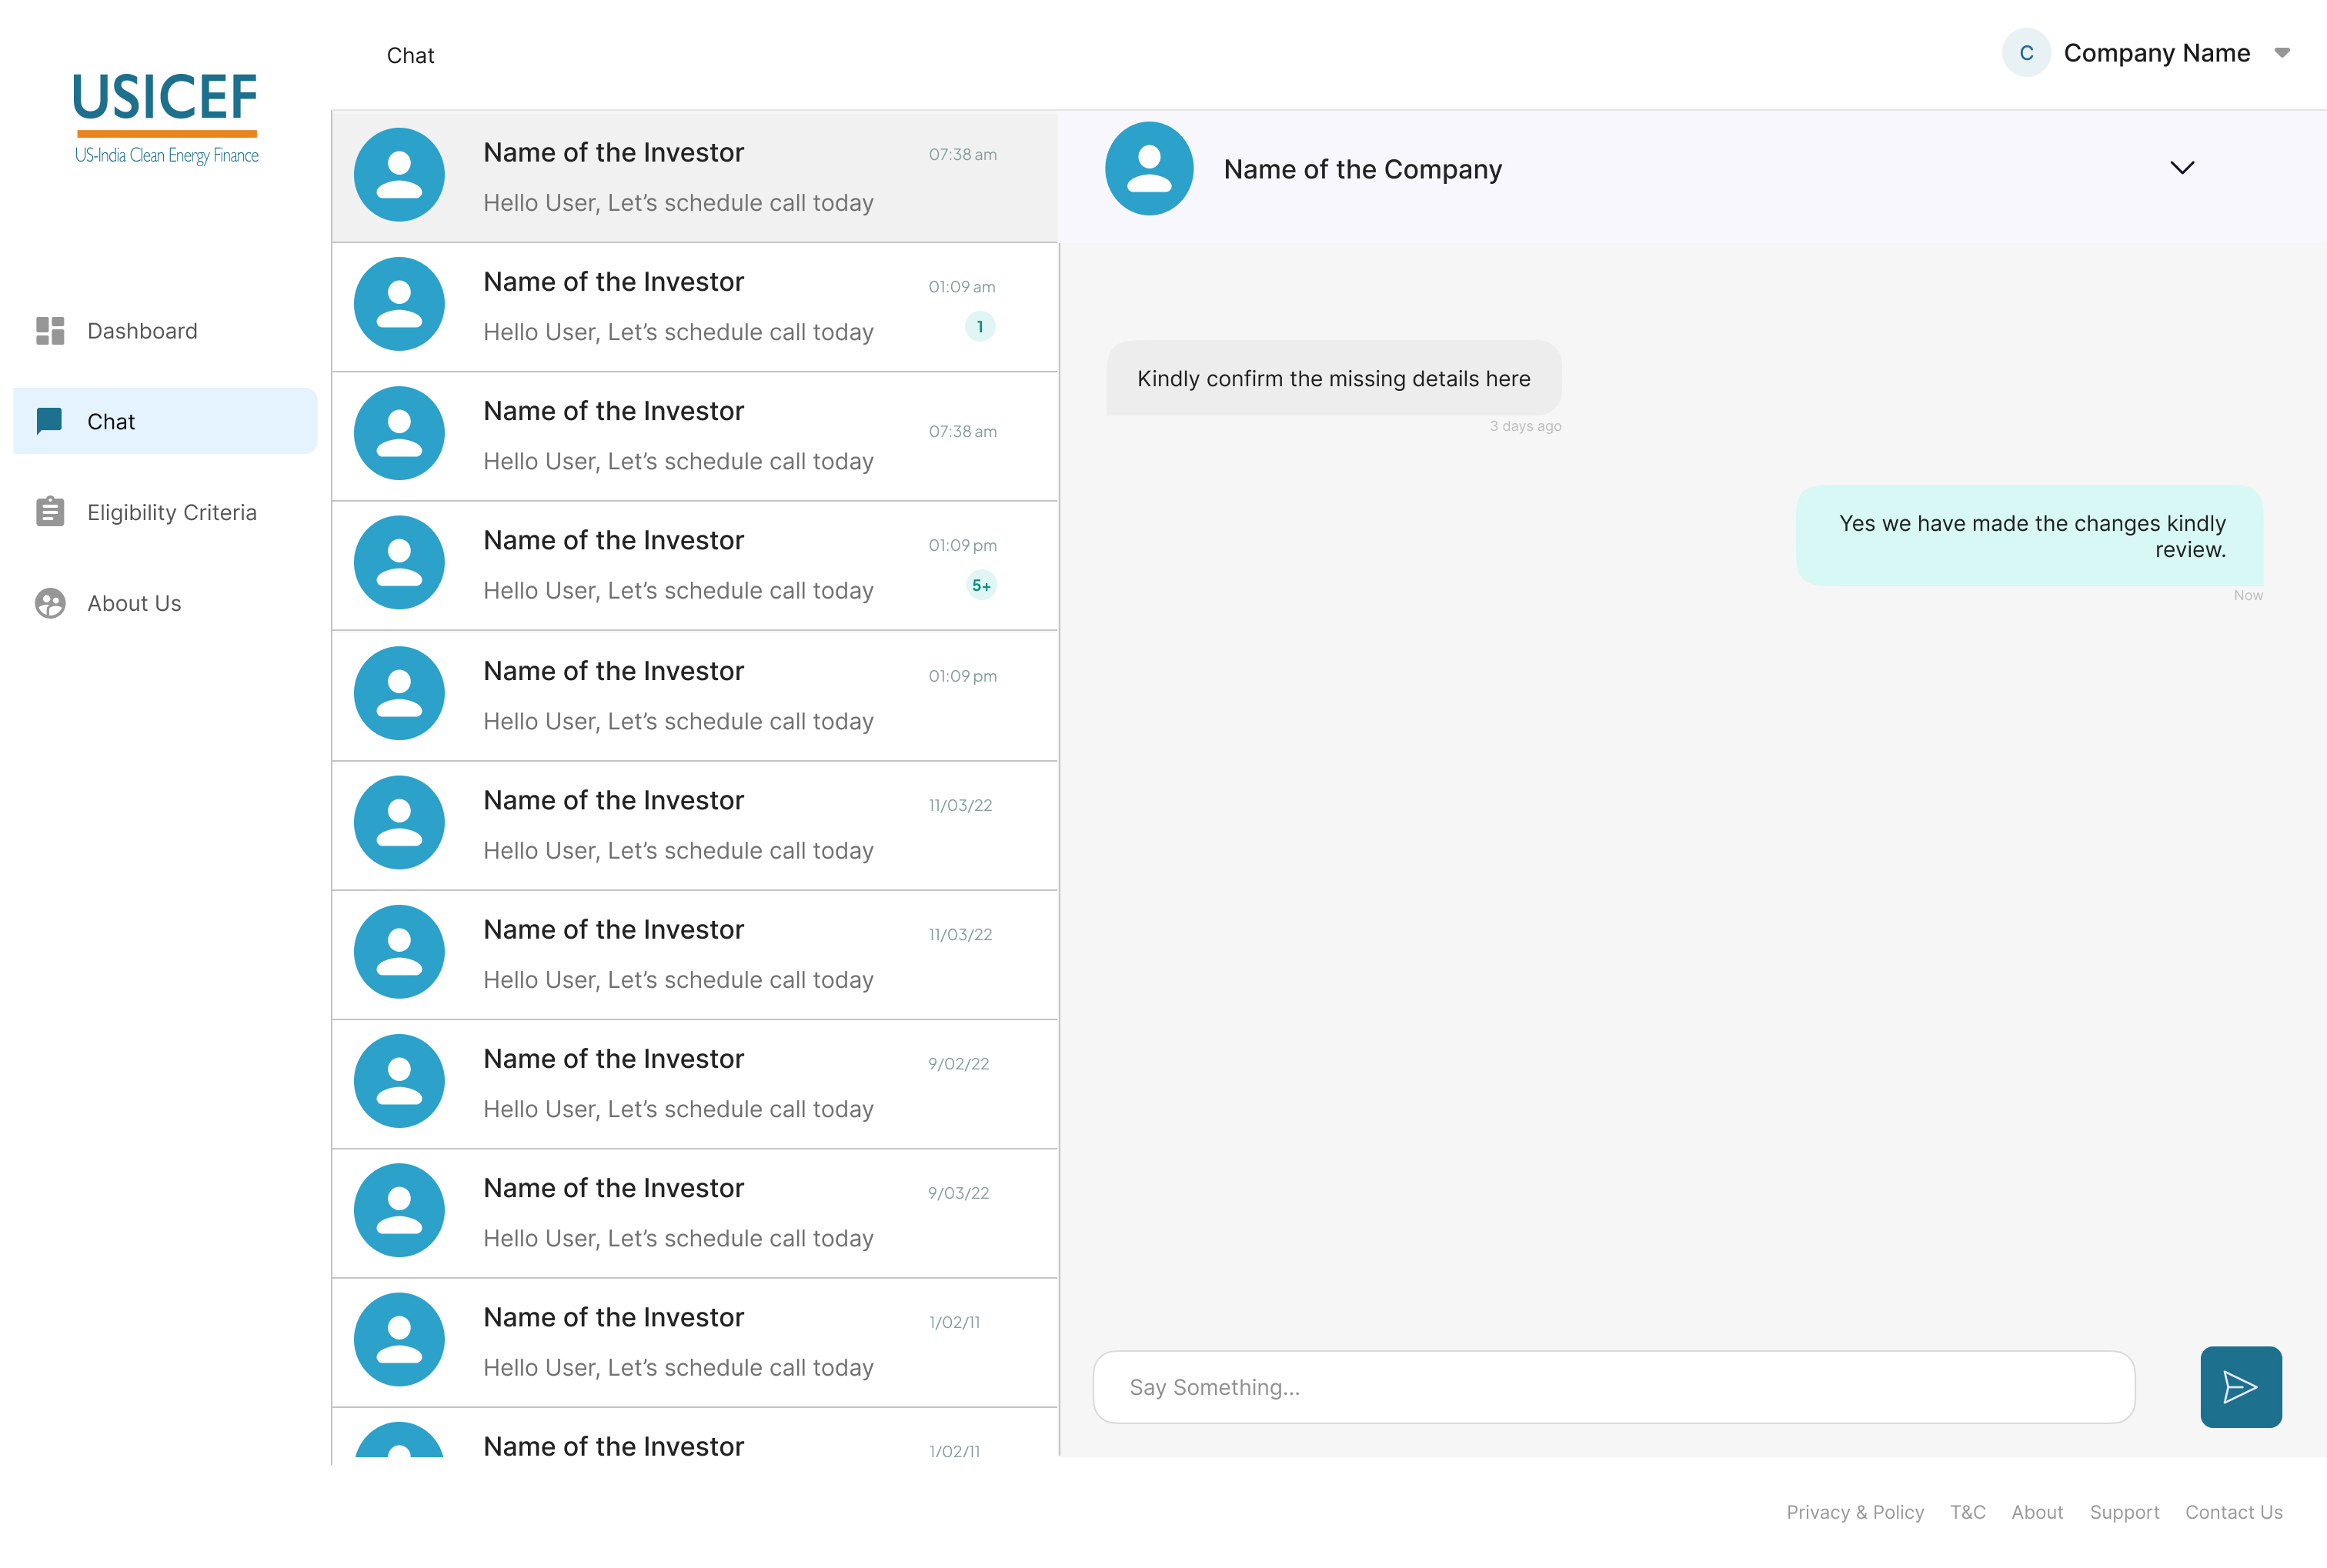Open conversation with 5+ unread badge
The width and height of the screenshot is (2327, 1568).
[x=695, y=565]
